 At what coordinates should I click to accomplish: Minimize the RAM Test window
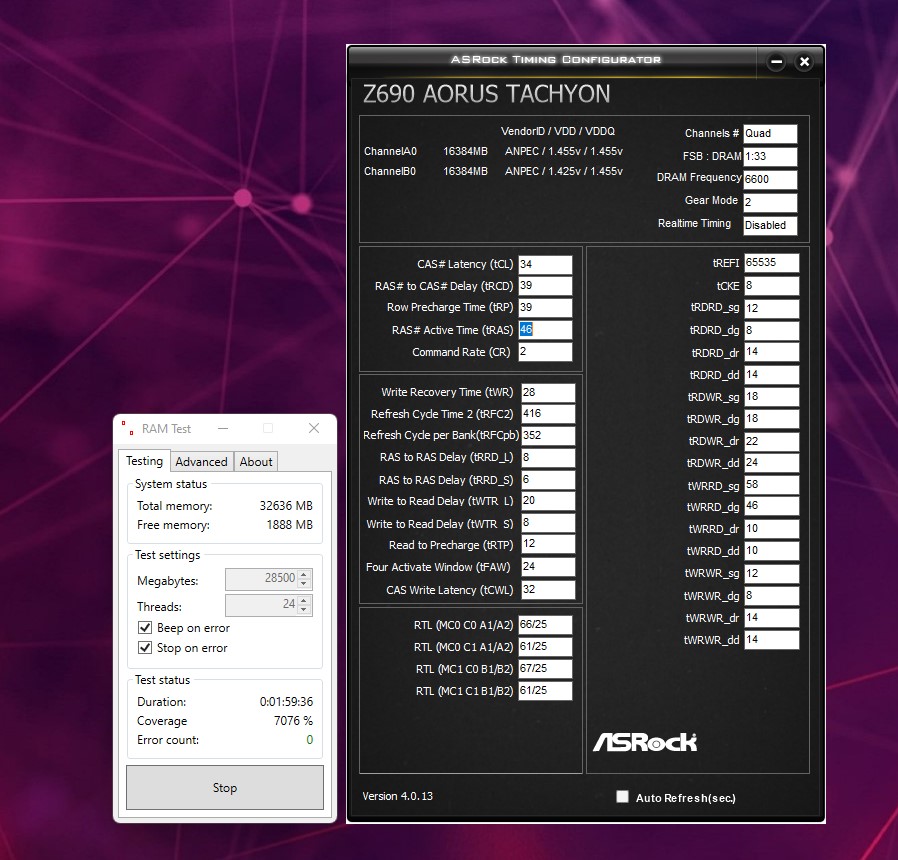coord(221,428)
